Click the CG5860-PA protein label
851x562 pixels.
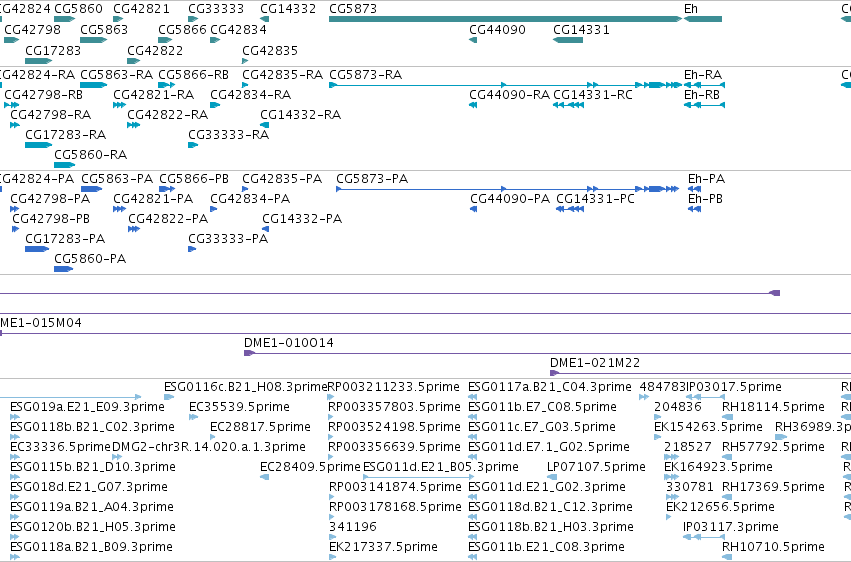click(90, 259)
